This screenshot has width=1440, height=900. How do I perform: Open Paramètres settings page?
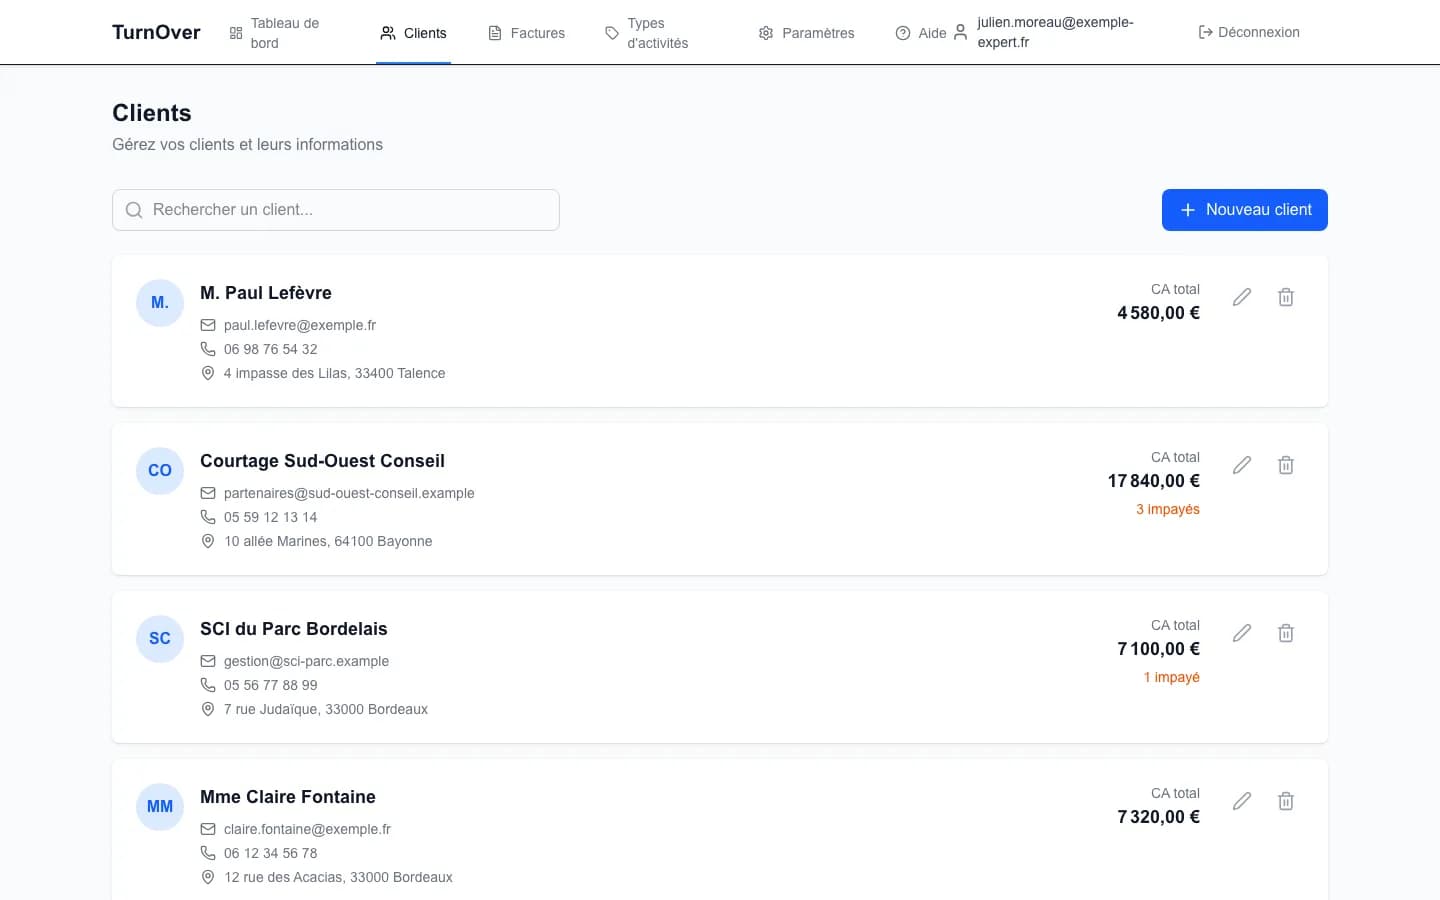point(806,33)
